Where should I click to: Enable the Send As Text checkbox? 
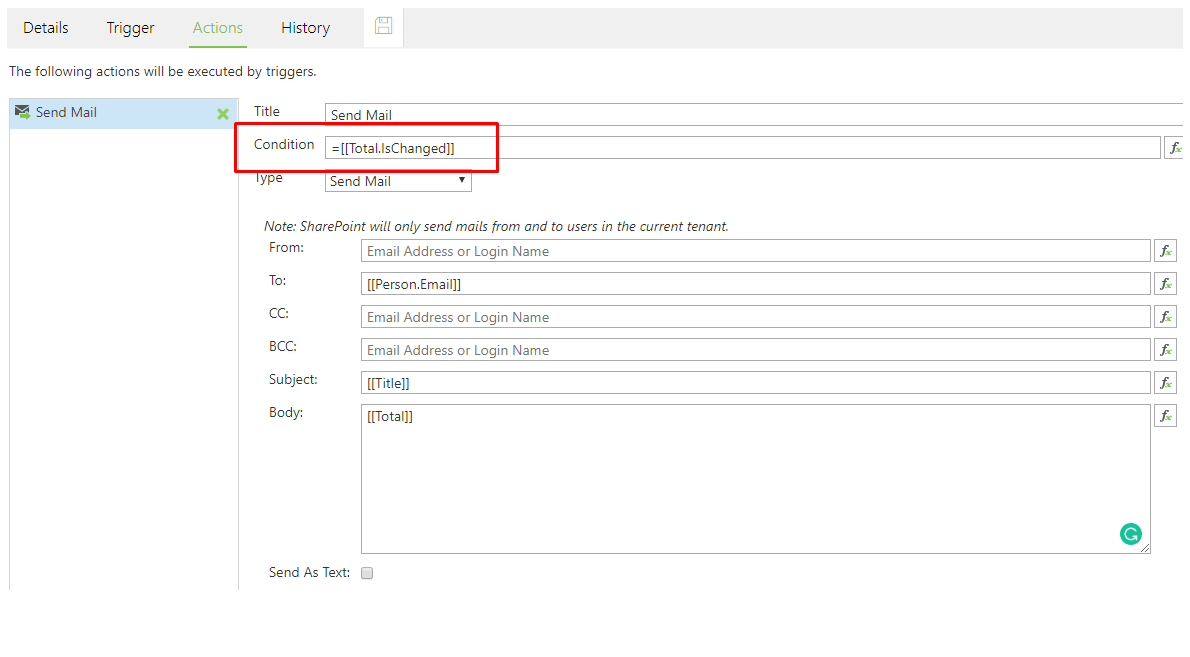tap(367, 573)
